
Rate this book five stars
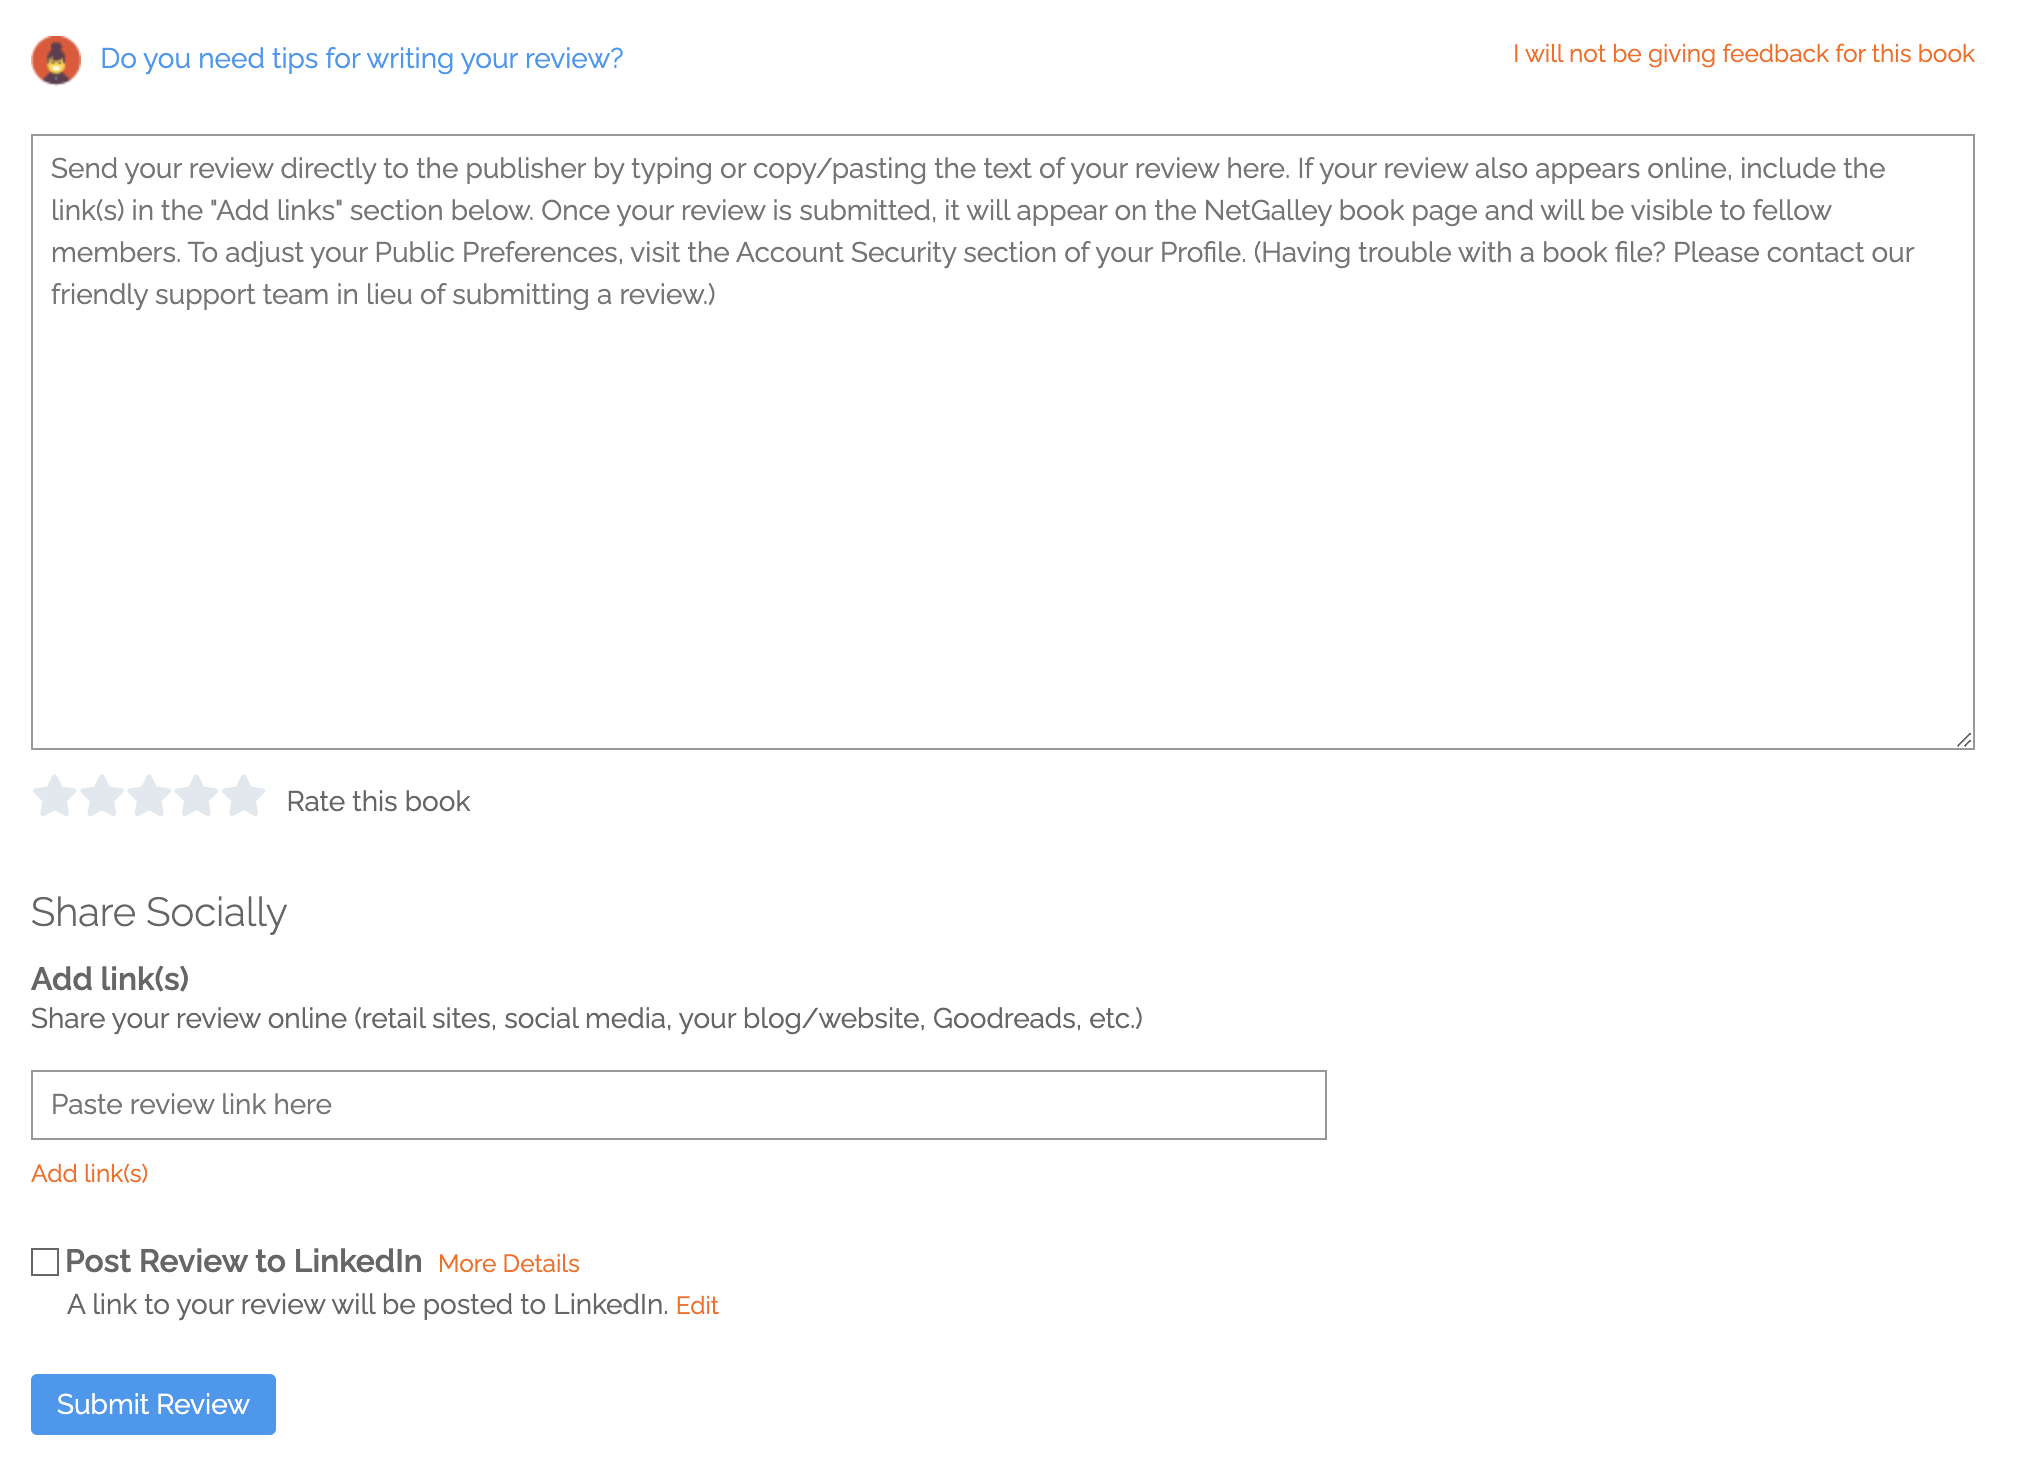pos(243,797)
